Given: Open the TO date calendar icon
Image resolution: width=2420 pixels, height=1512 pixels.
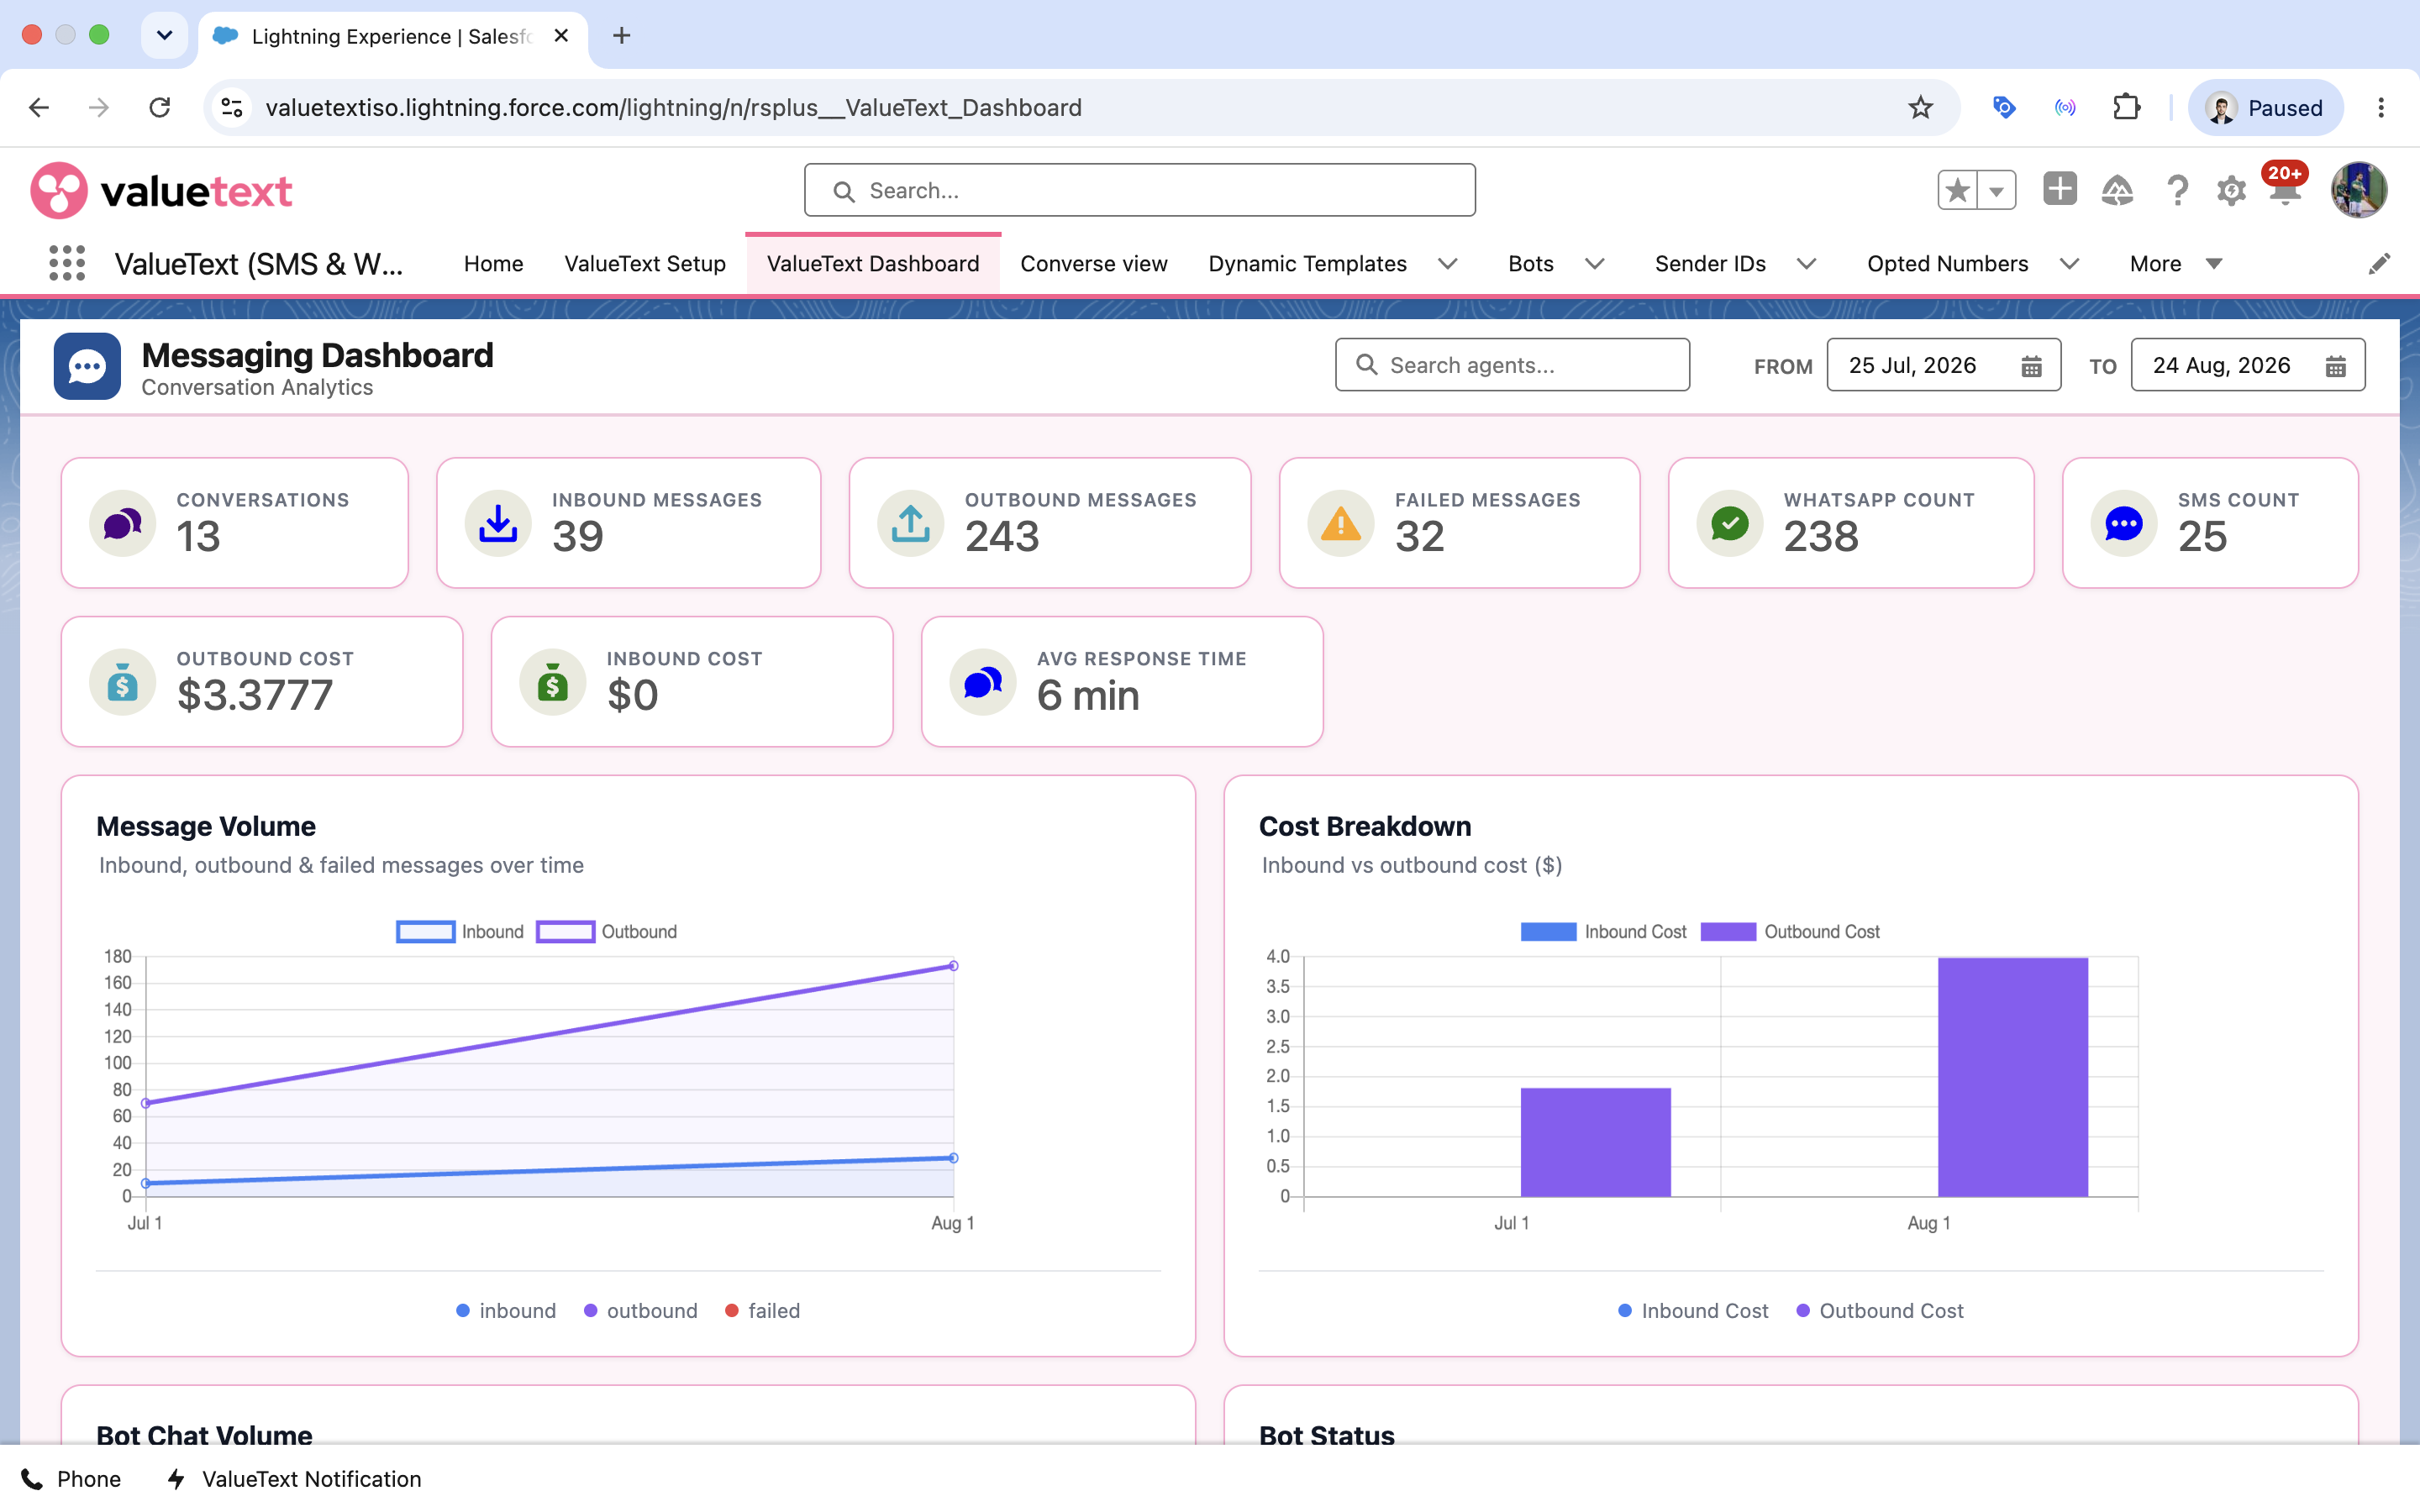Looking at the screenshot, I should pos(2335,366).
